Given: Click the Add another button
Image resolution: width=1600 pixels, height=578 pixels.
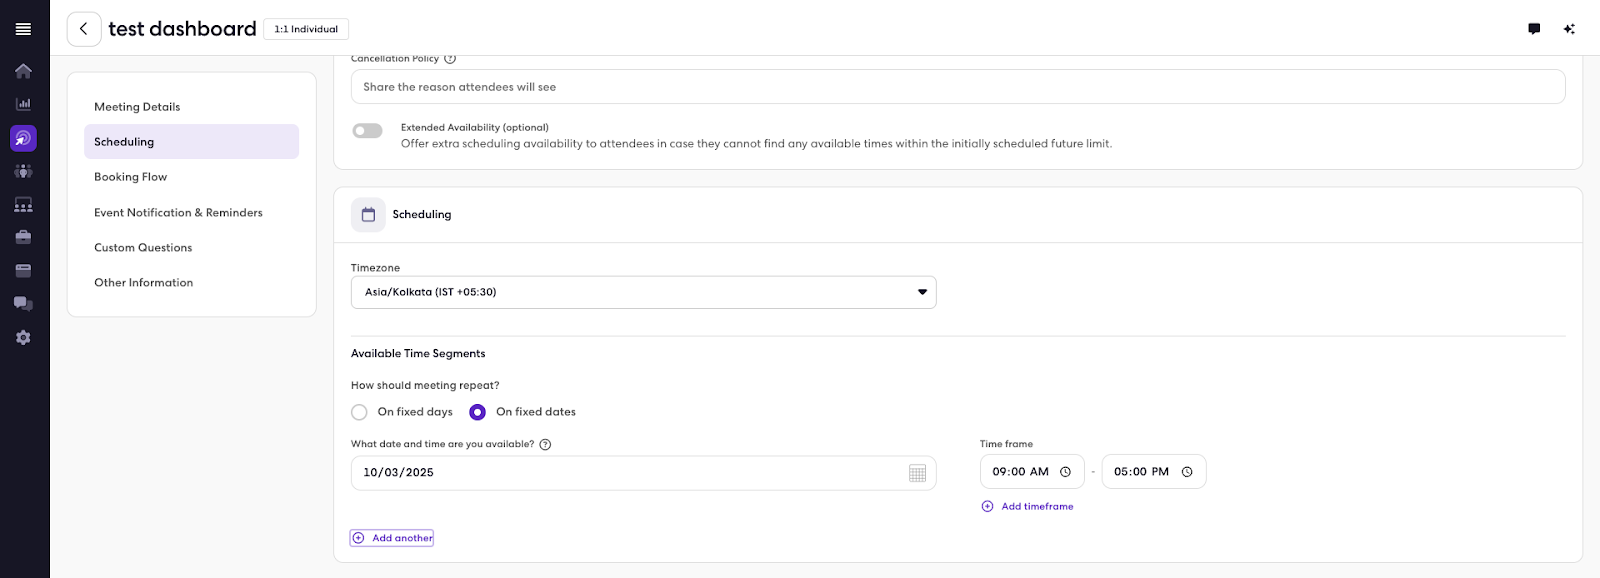Looking at the screenshot, I should click(x=392, y=538).
